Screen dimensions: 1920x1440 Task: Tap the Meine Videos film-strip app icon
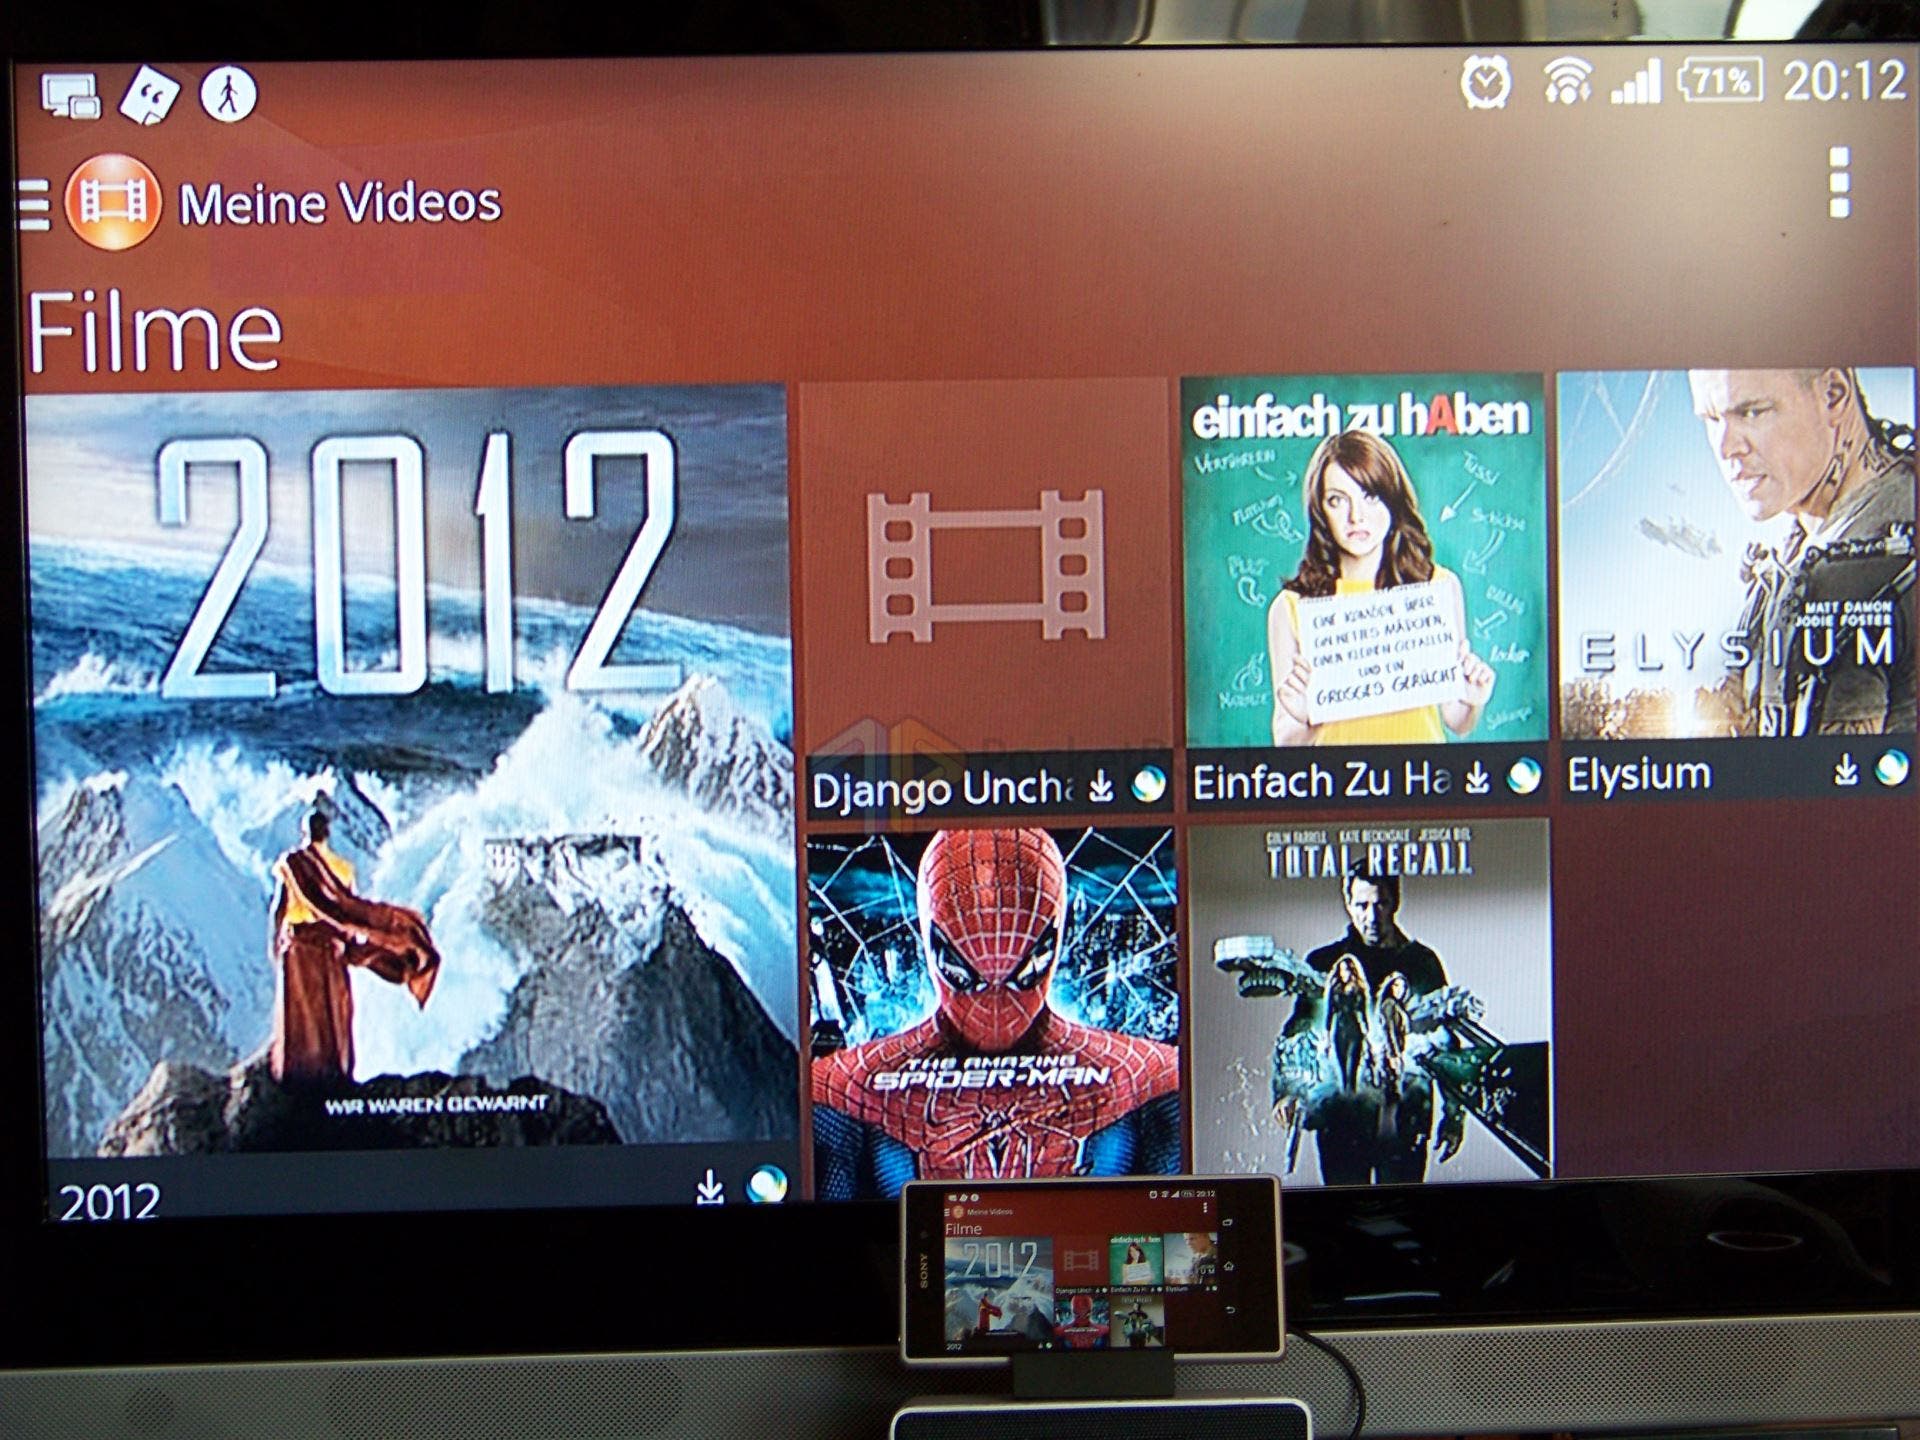114,202
